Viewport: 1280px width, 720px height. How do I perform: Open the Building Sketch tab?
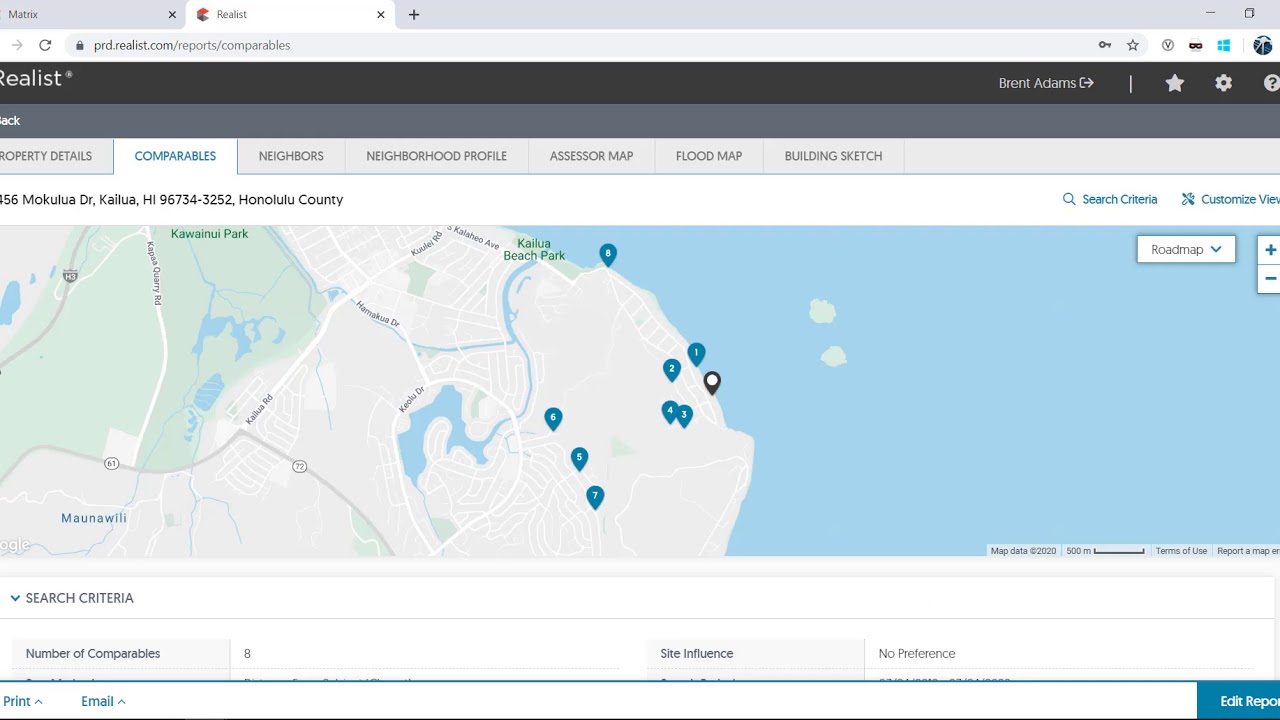833,156
